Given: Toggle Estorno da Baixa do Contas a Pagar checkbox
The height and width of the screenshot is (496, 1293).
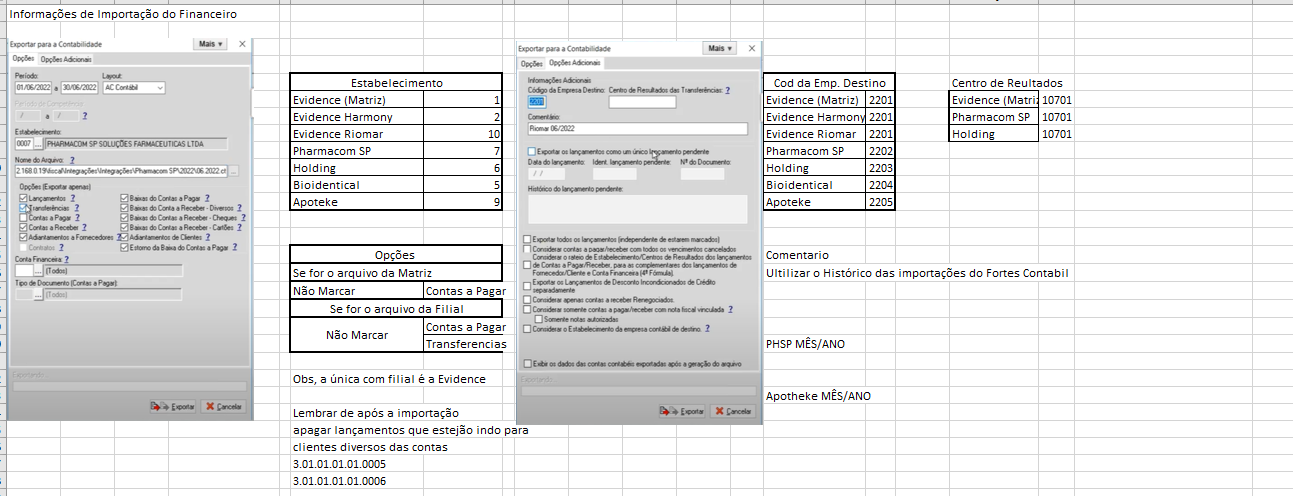Looking at the screenshot, I should pyautogui.click(x=124, y=247).
